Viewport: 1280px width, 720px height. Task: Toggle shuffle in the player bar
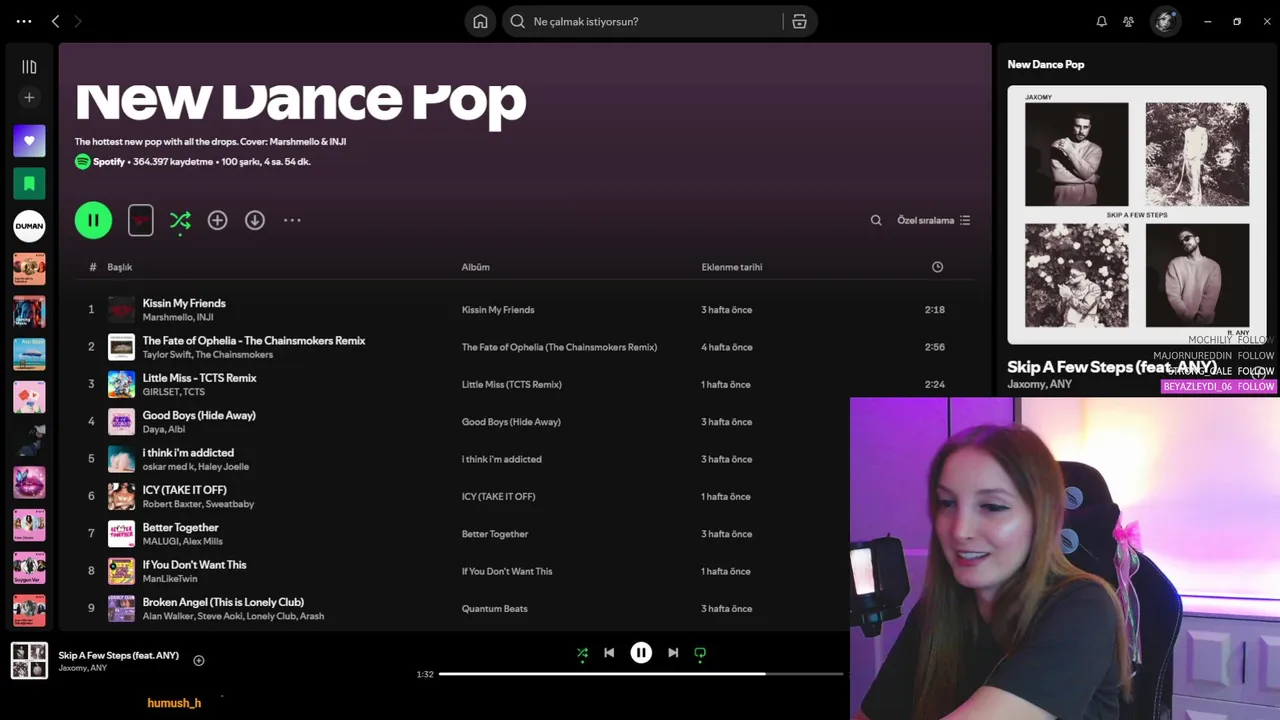pyautogui.click(x=582, y=653)
